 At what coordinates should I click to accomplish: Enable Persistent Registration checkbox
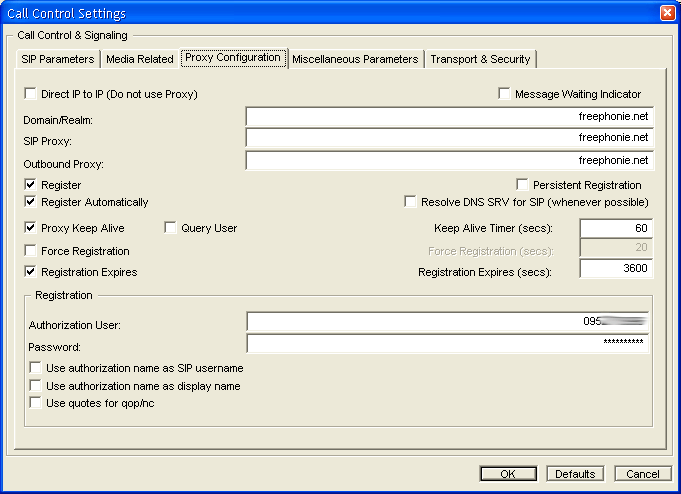[x=523, y=185]
